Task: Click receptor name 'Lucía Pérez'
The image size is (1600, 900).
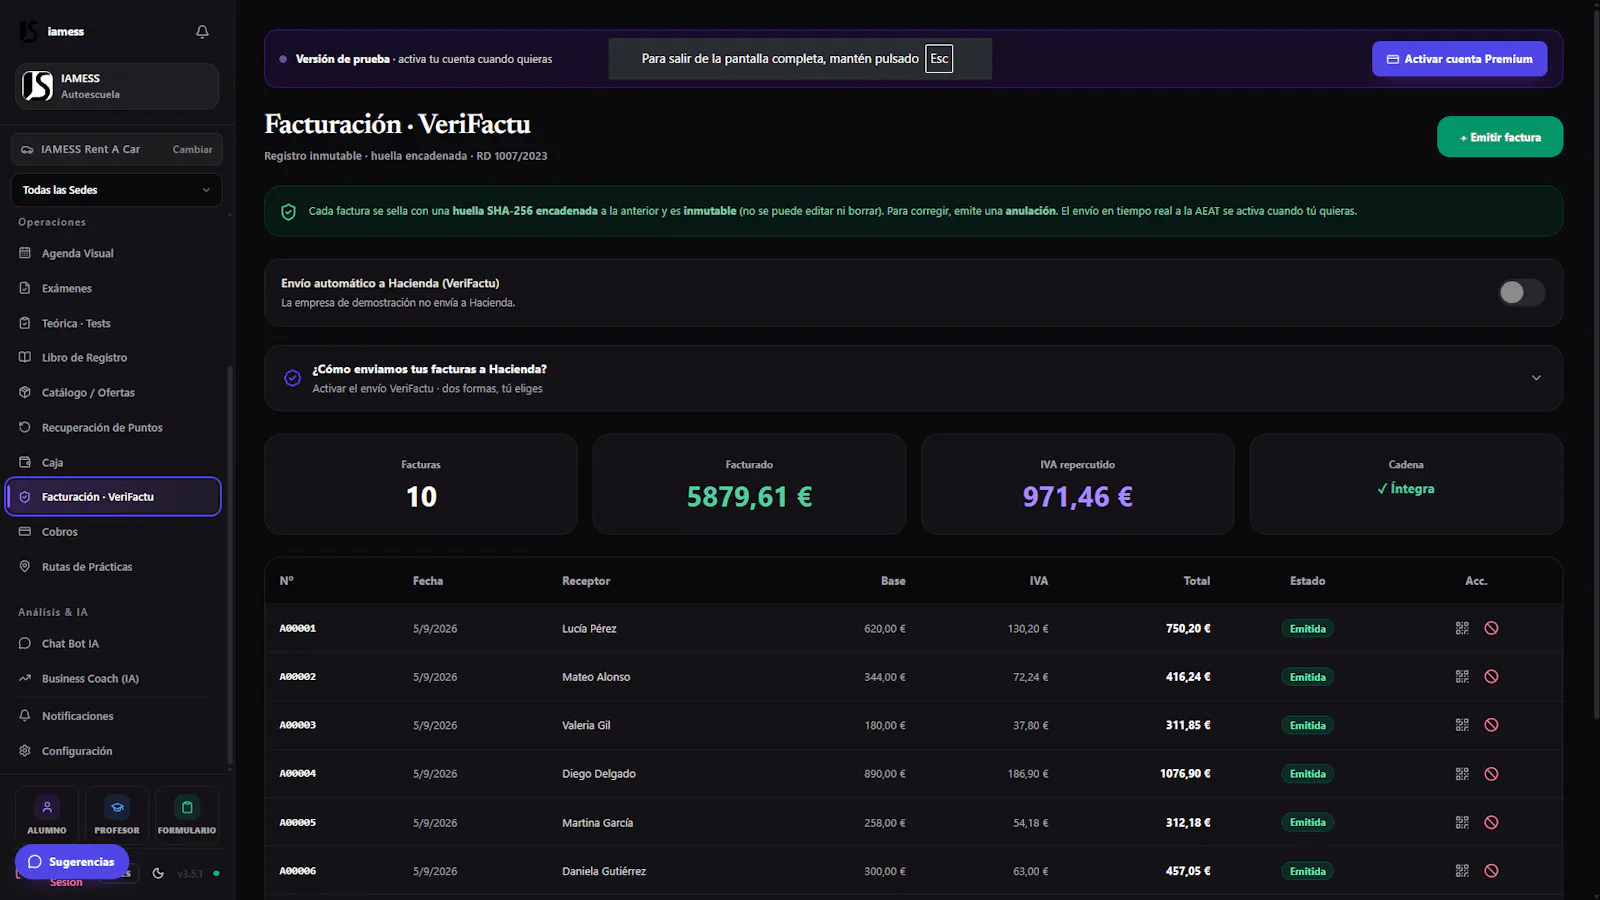Action: tap(589, 629)
